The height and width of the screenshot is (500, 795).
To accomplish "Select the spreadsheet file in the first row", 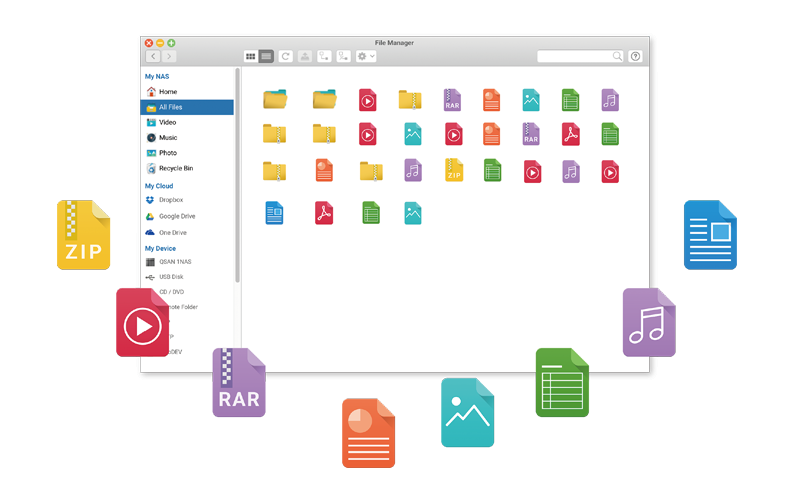I will (x=570, y=100).
